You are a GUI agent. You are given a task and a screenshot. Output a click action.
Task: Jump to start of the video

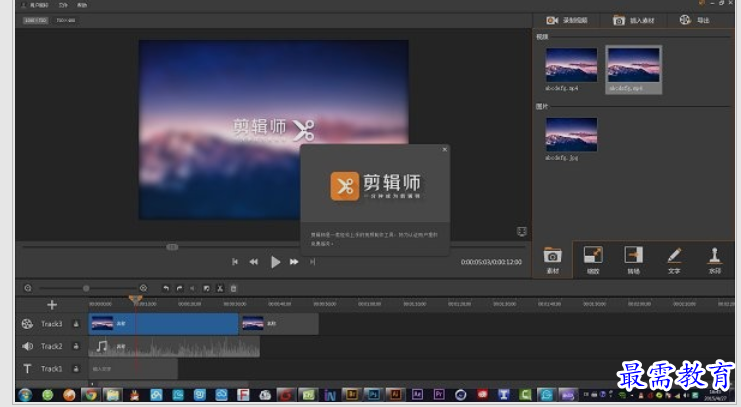[235, 262]
